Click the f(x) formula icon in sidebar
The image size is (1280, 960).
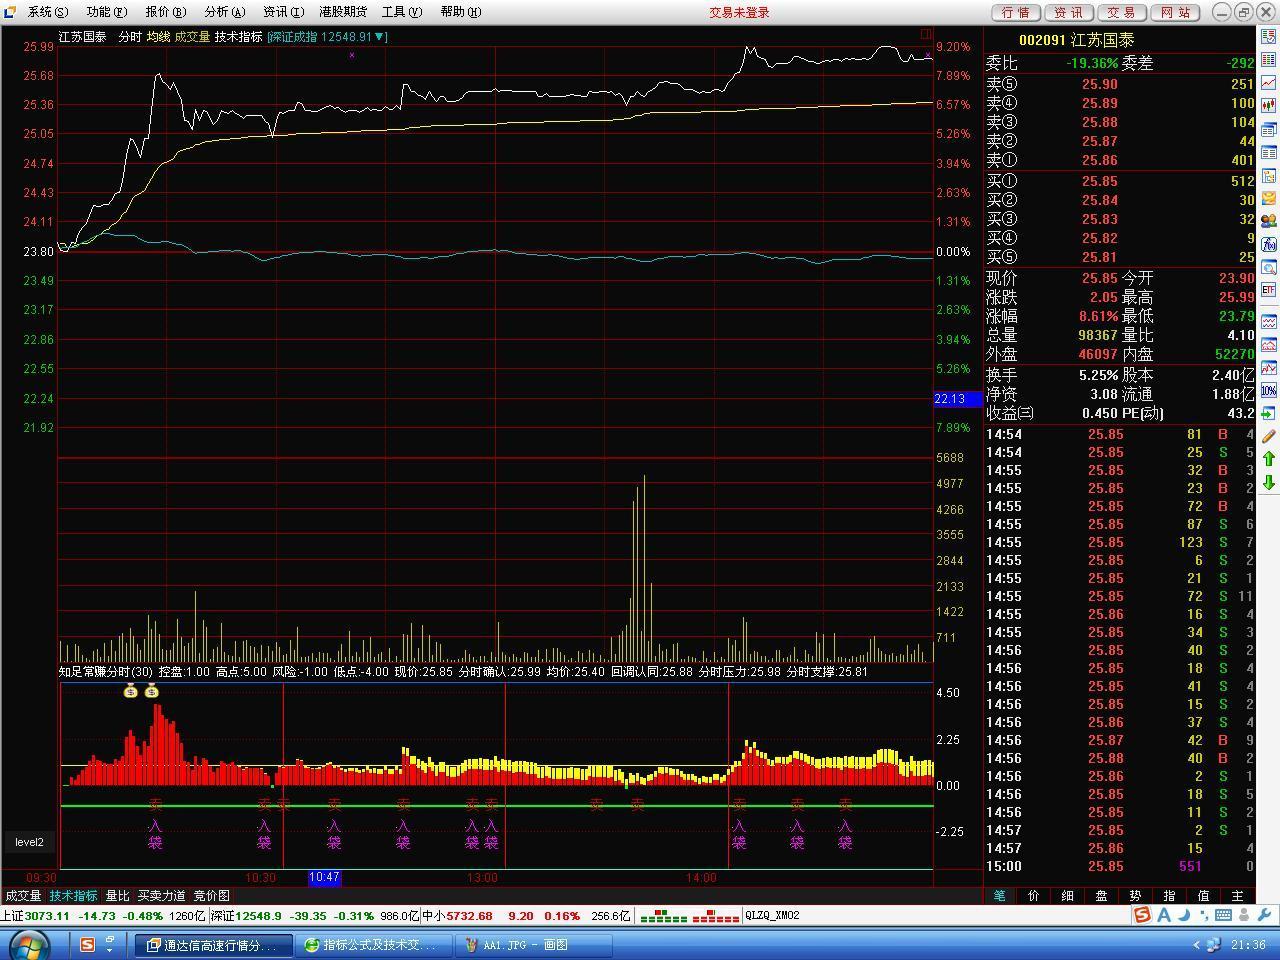(1268, 244)
